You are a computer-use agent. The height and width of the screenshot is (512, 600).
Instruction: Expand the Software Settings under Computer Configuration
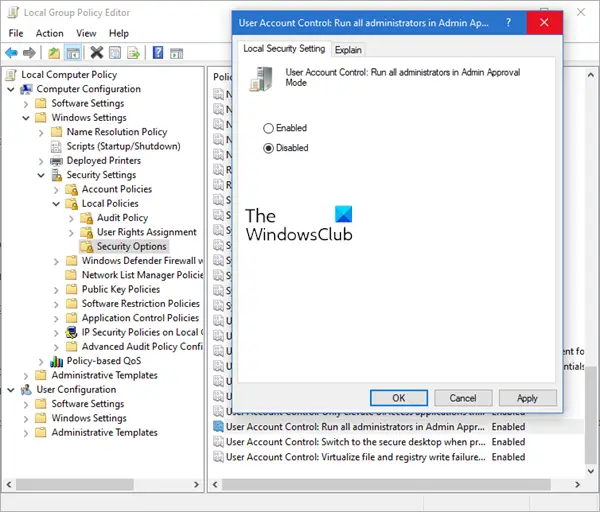click(26, 104)
